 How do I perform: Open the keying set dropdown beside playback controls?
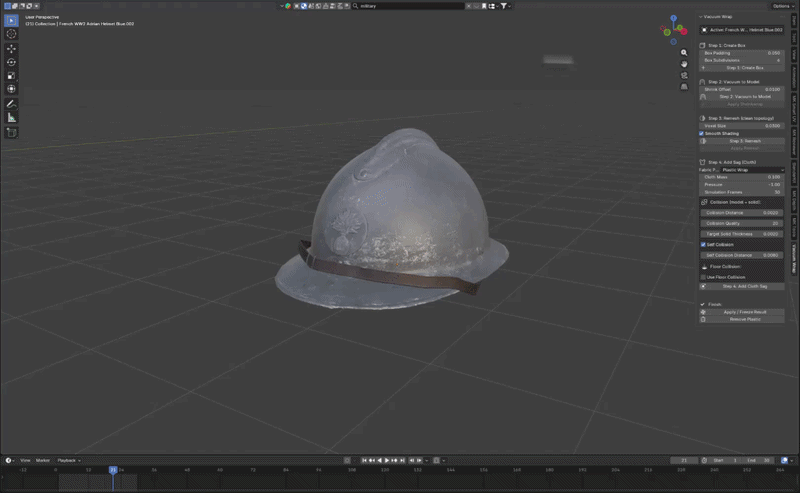tap(427, 460)
